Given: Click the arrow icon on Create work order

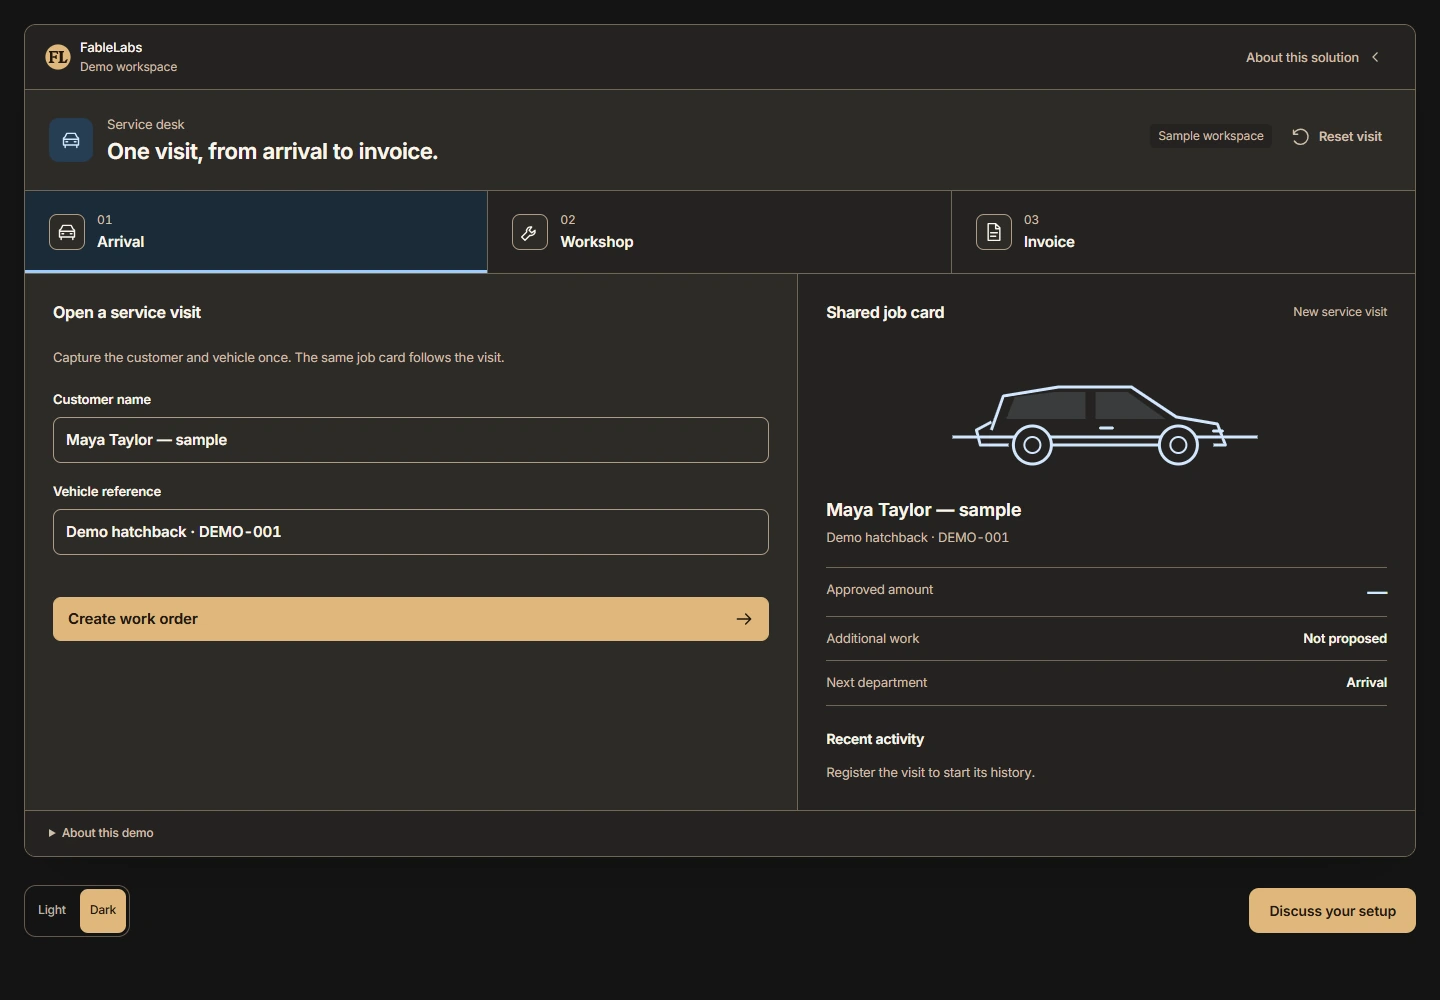Looking at the screenshot, I should [x=744, y=619].
